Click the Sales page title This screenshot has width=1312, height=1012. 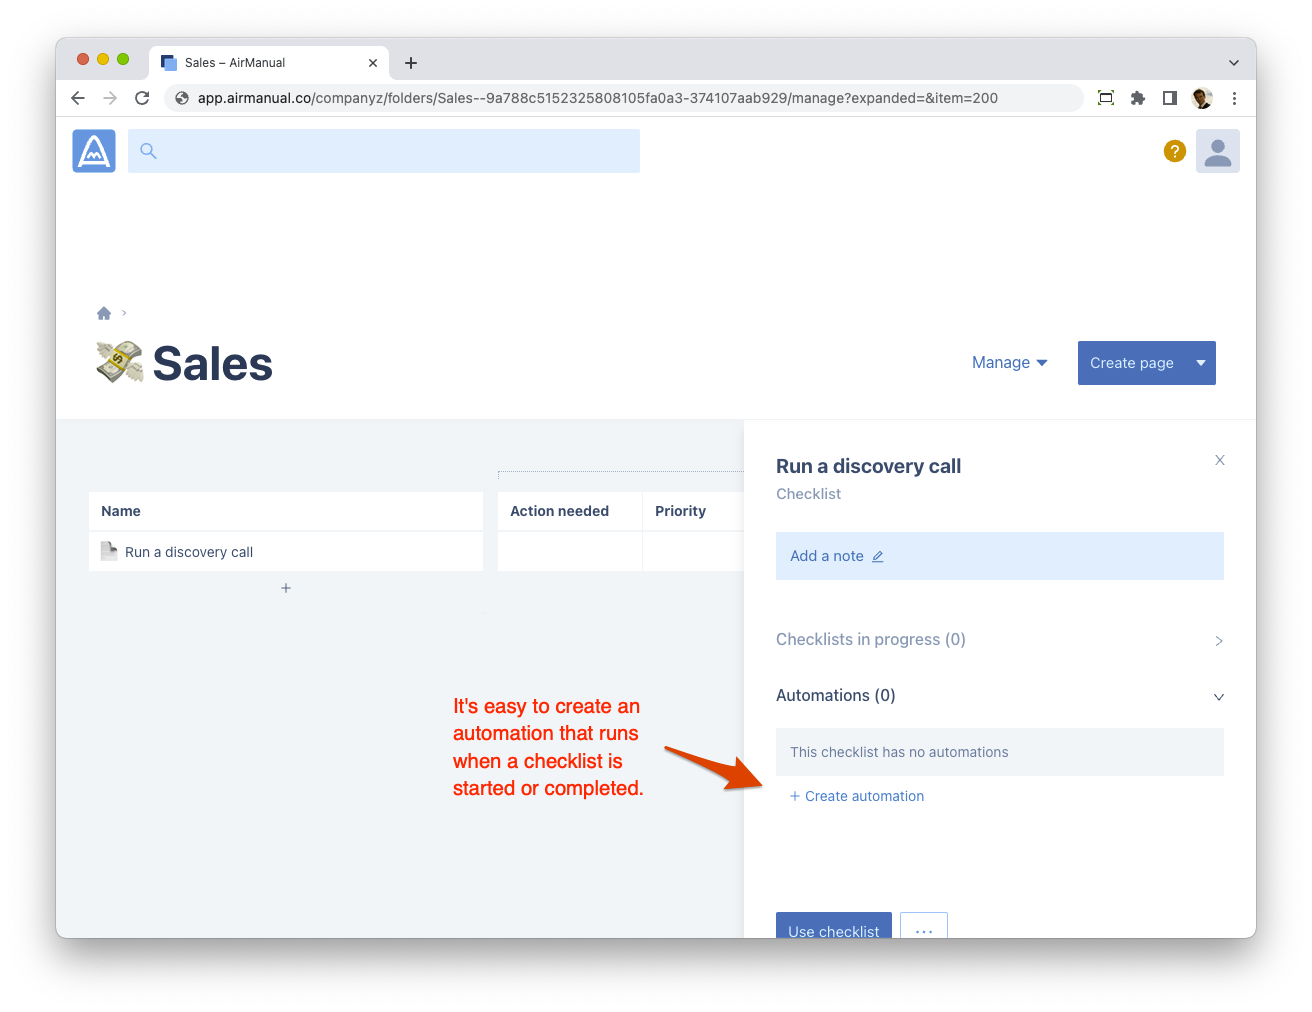[x=213, y=363]
